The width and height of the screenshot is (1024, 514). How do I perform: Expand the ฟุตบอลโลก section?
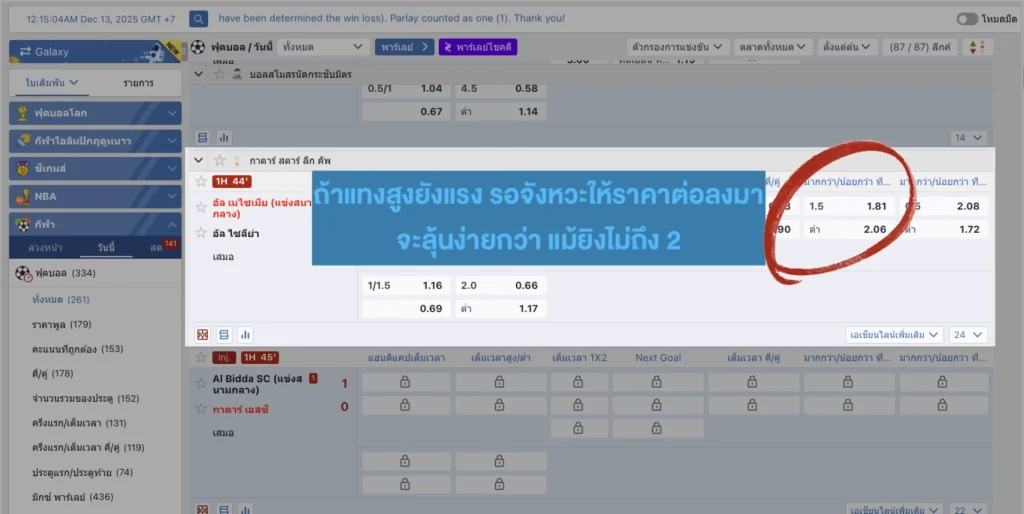coord(95,113)
